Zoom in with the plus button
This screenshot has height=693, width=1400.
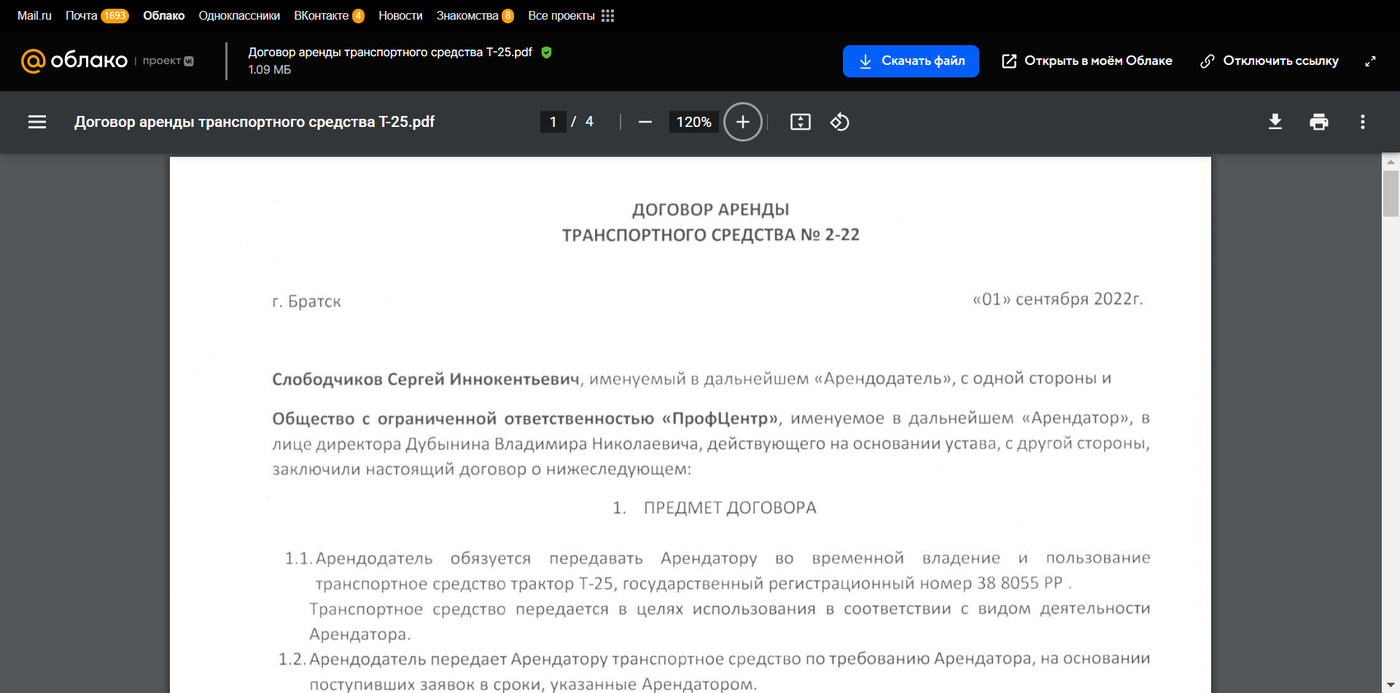[742, 122]
